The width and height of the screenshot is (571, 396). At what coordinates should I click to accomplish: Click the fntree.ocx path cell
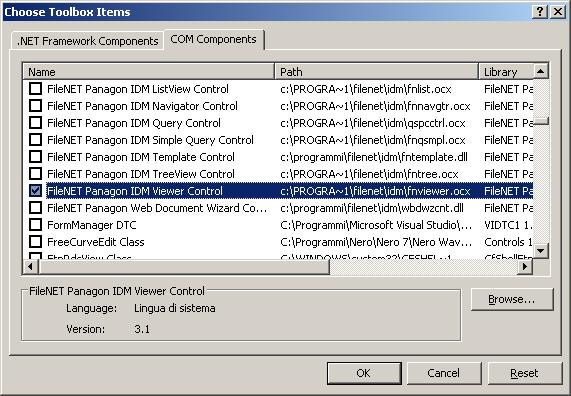pos(369,174)
